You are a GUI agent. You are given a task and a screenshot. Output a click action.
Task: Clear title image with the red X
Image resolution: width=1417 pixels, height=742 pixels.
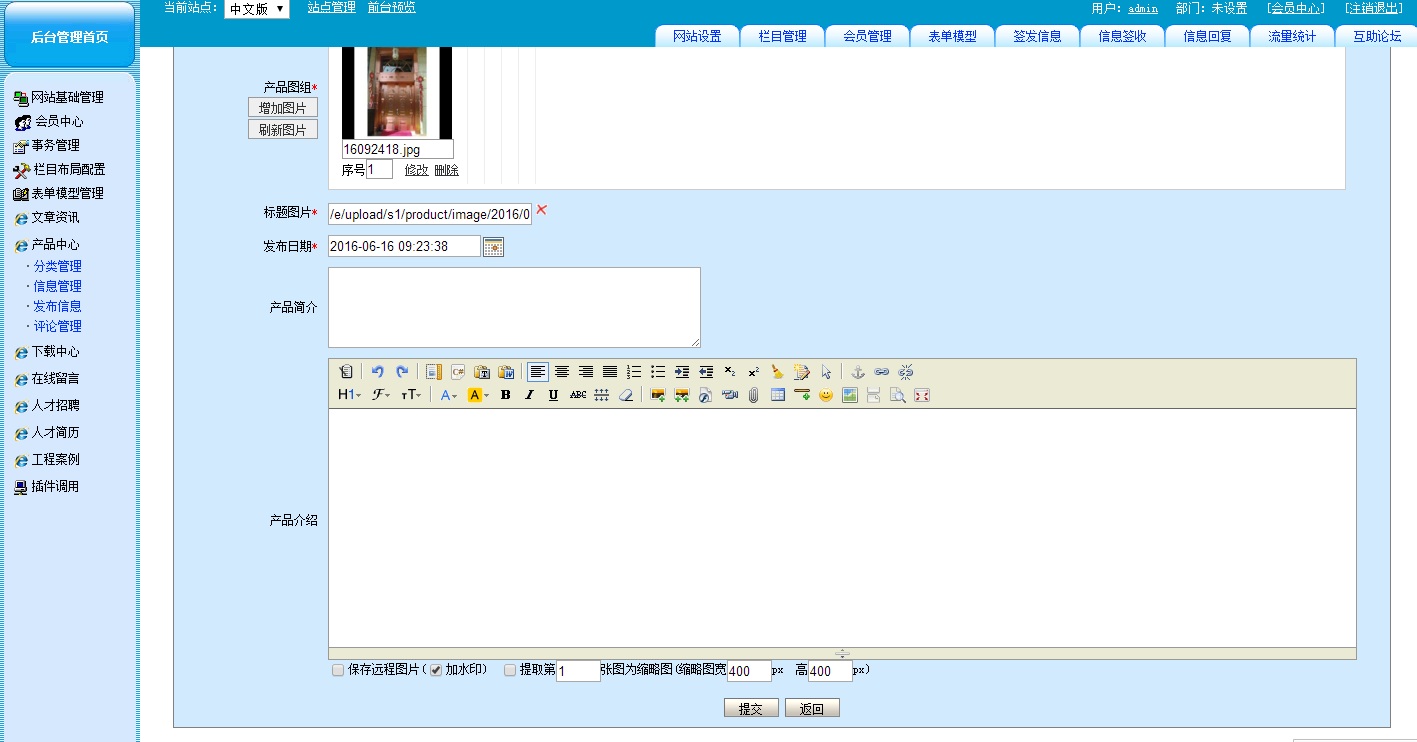[542, 210]
